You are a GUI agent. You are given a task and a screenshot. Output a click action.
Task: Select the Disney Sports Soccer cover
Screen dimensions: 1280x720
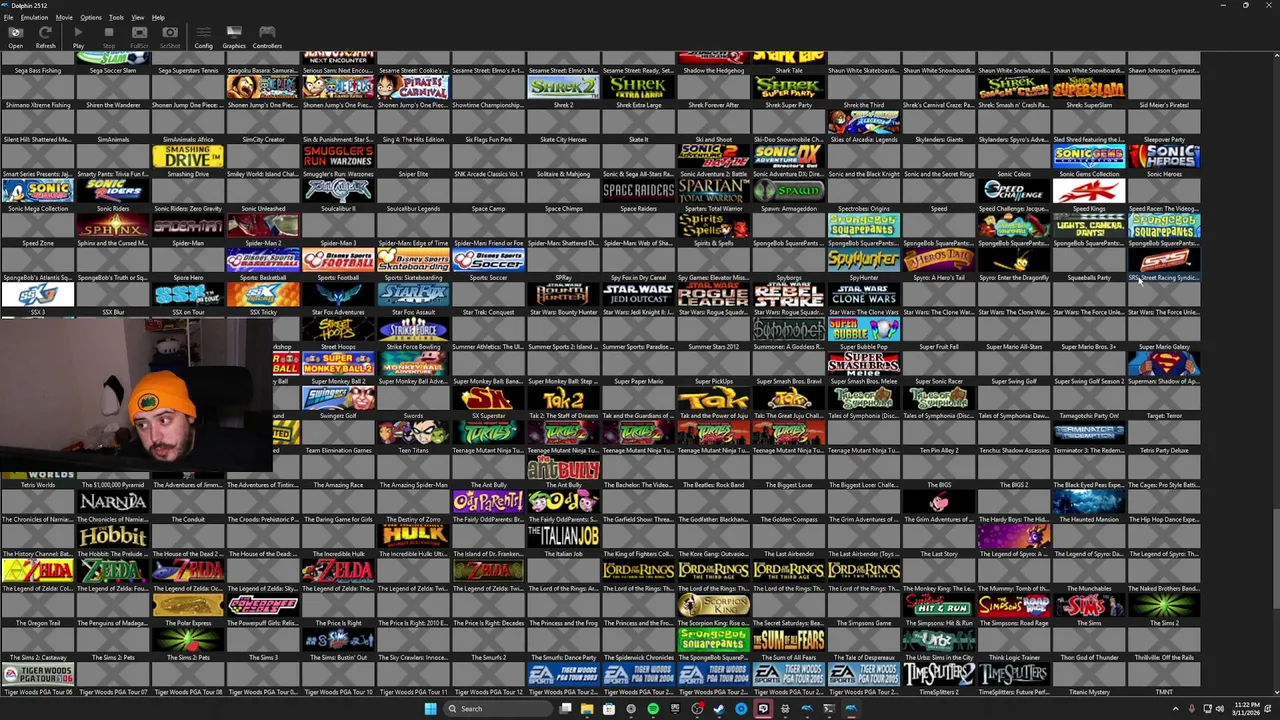pos(488,260)
